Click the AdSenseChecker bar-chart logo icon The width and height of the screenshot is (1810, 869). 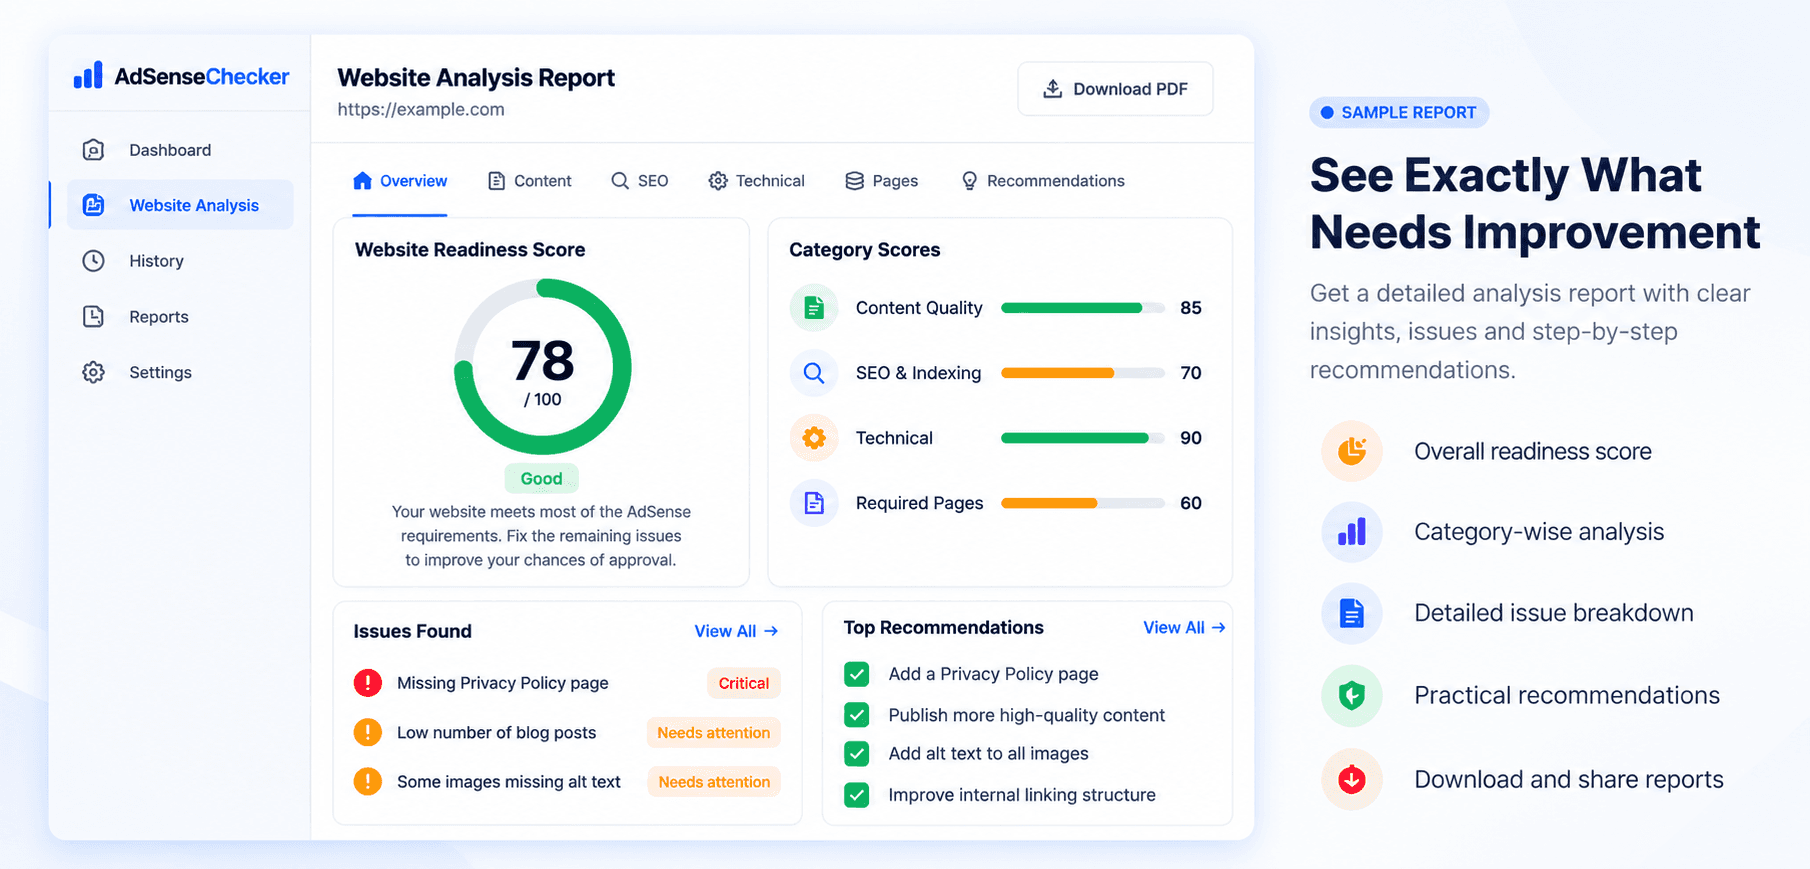click(88, 75)
